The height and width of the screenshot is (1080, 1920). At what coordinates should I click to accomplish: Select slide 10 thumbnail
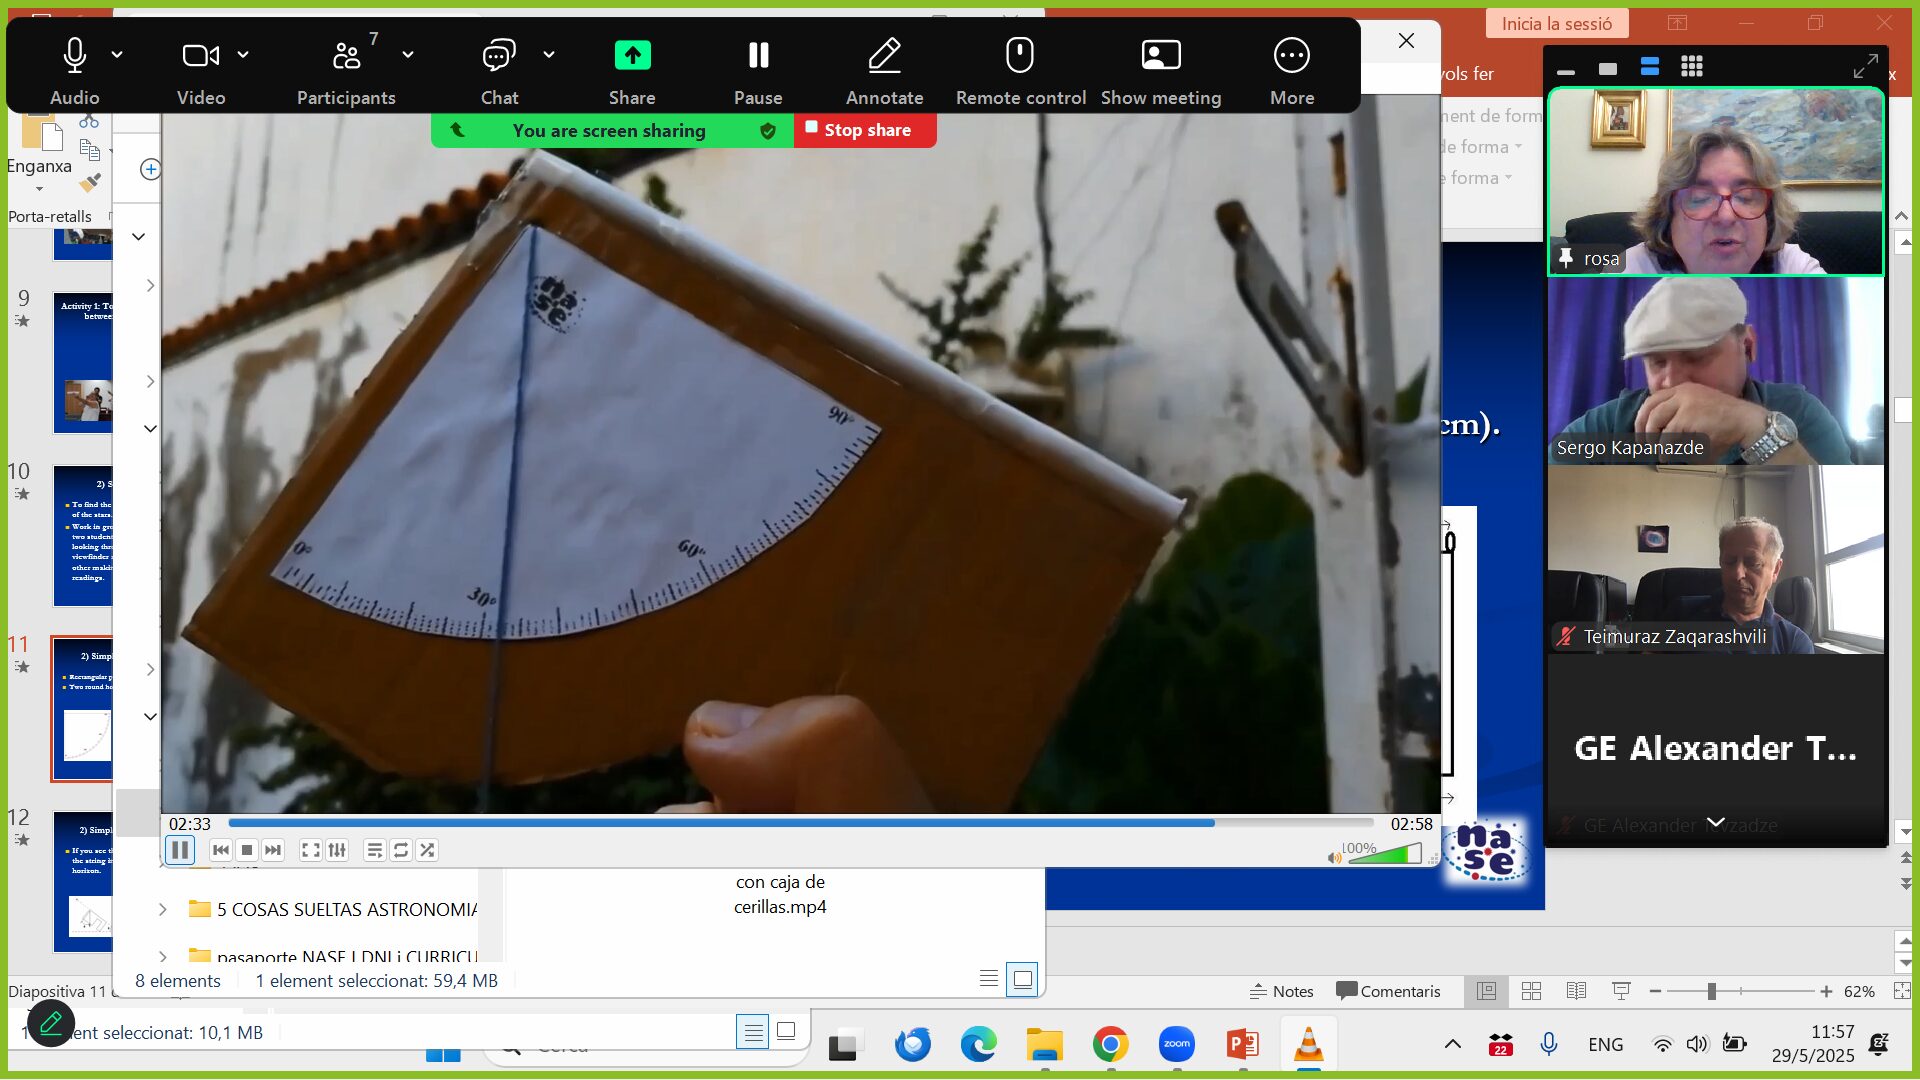pyautogui.click(x=83, y=536)
